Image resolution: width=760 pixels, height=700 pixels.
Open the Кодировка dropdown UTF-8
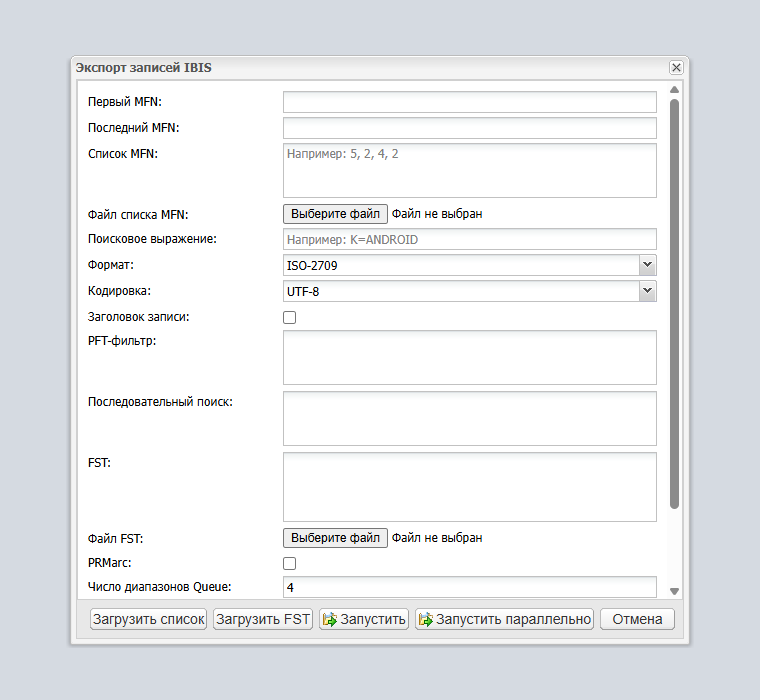pos(470,291)
